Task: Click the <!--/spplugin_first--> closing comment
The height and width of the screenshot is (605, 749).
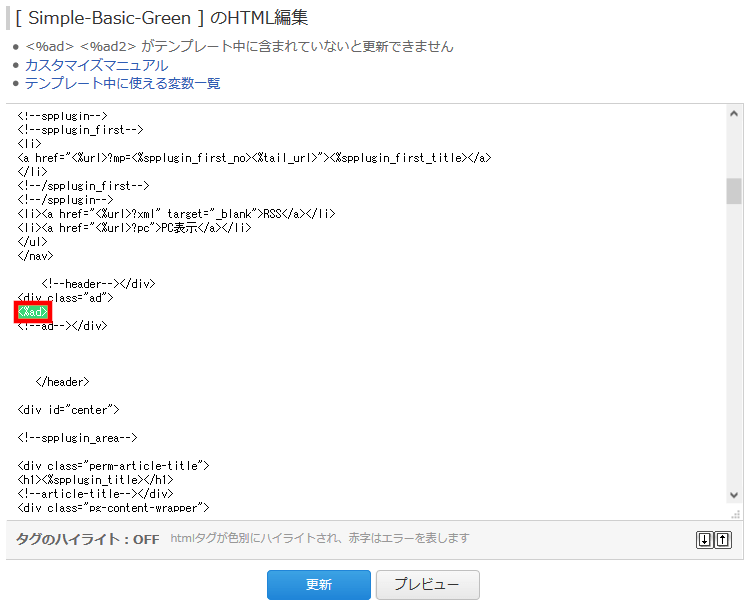Action: (83, 186)
